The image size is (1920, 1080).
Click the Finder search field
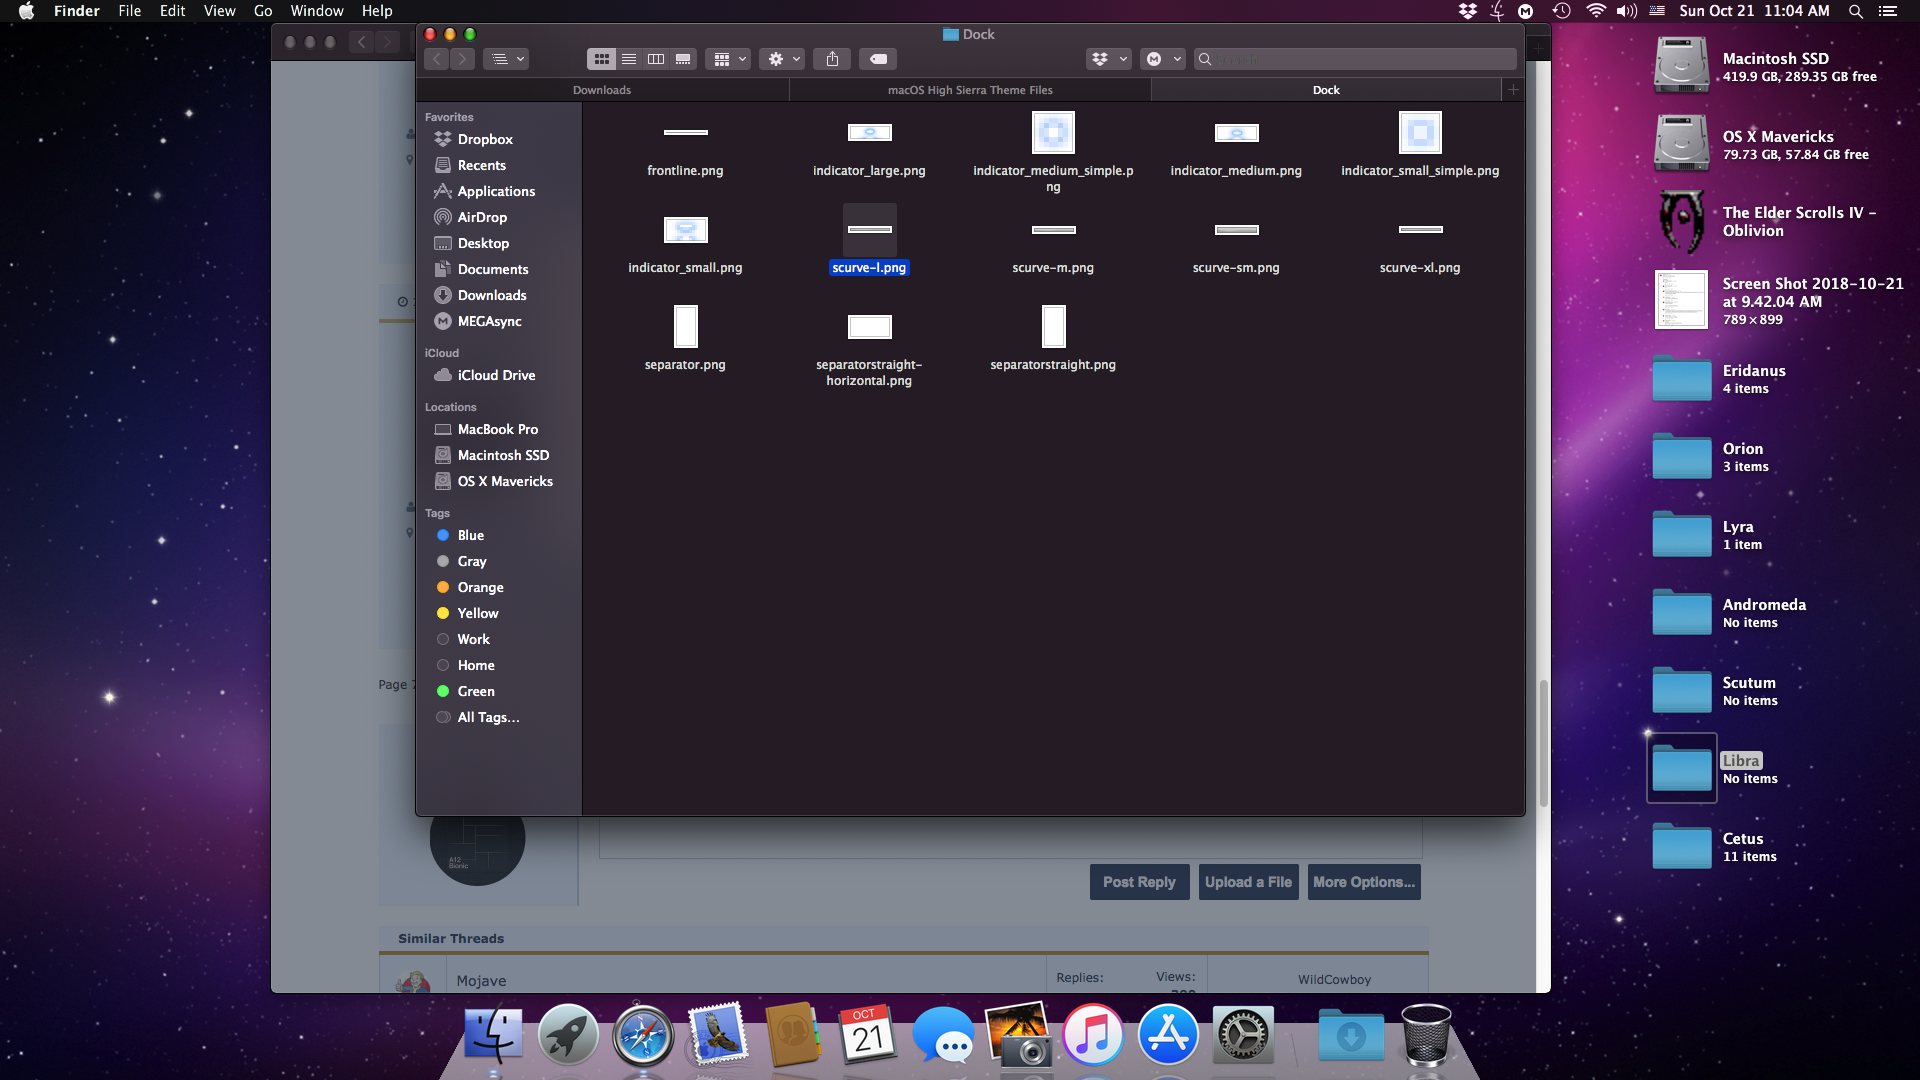tap(1355, 59)
